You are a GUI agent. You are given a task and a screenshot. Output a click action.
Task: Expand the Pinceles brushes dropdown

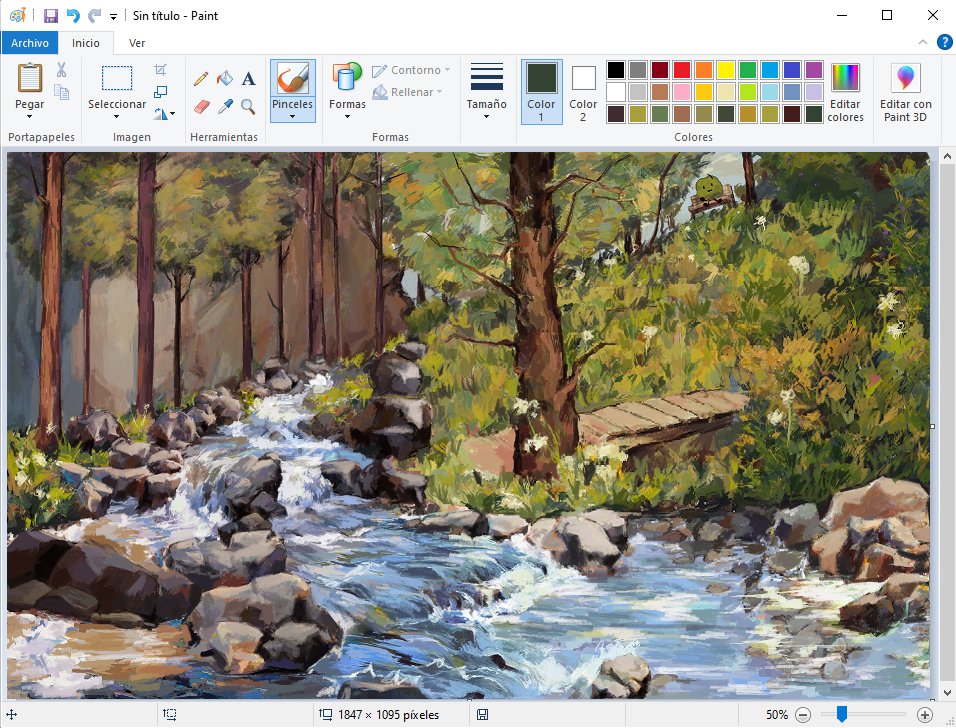tap(293, 116)
